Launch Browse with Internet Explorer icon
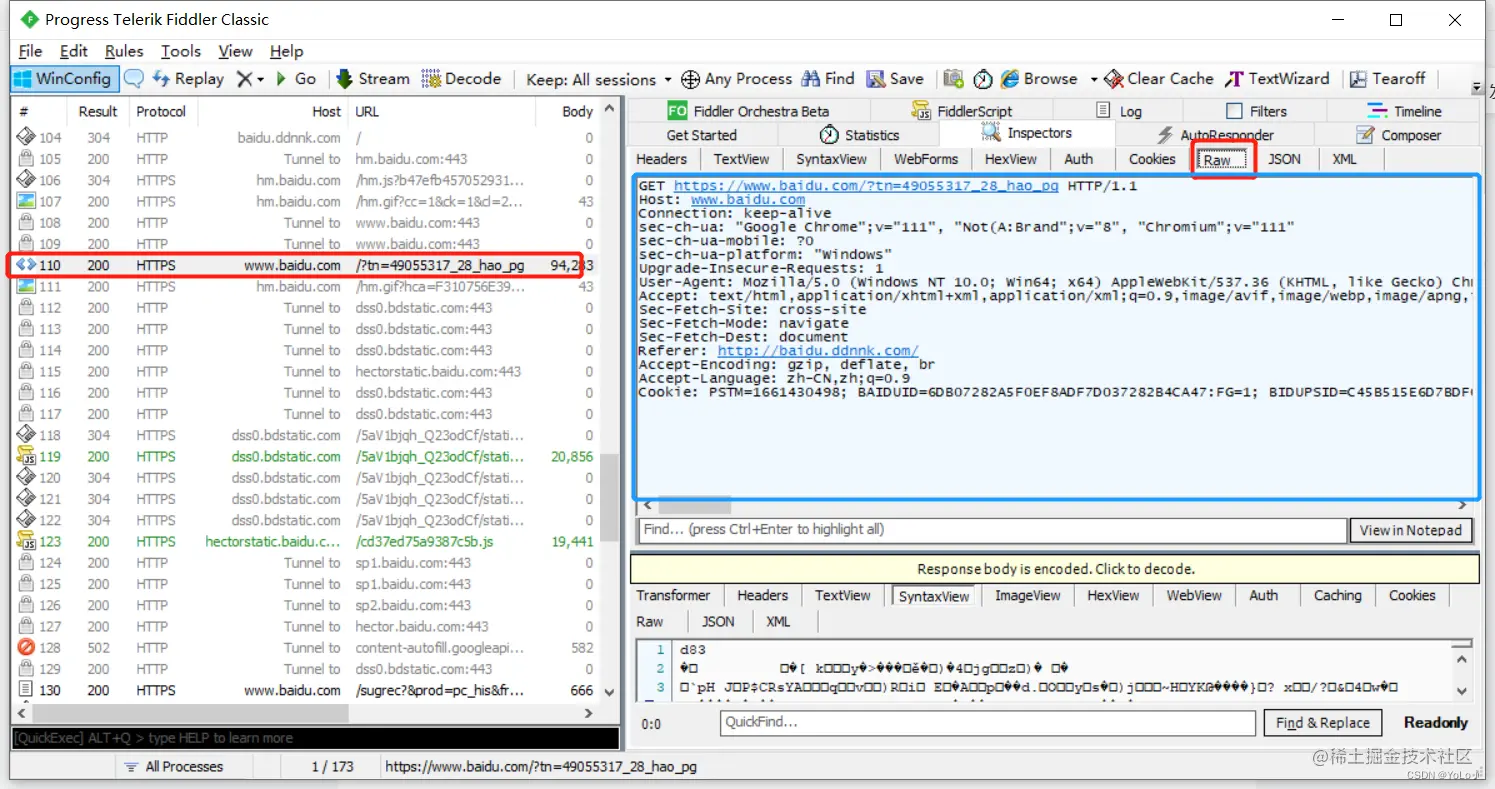Viewport: 1495px width, 789px height. click(x=1039, y=79)
